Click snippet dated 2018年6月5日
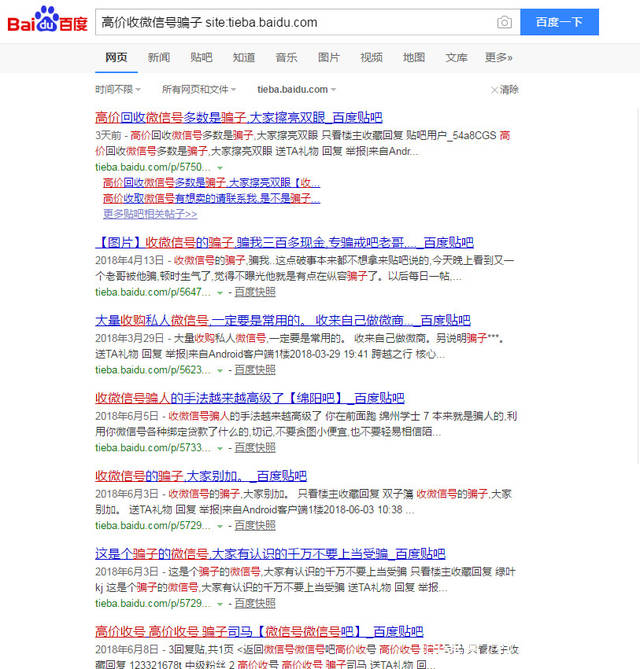This screenshot has height=669, width=640. (306, 424)
